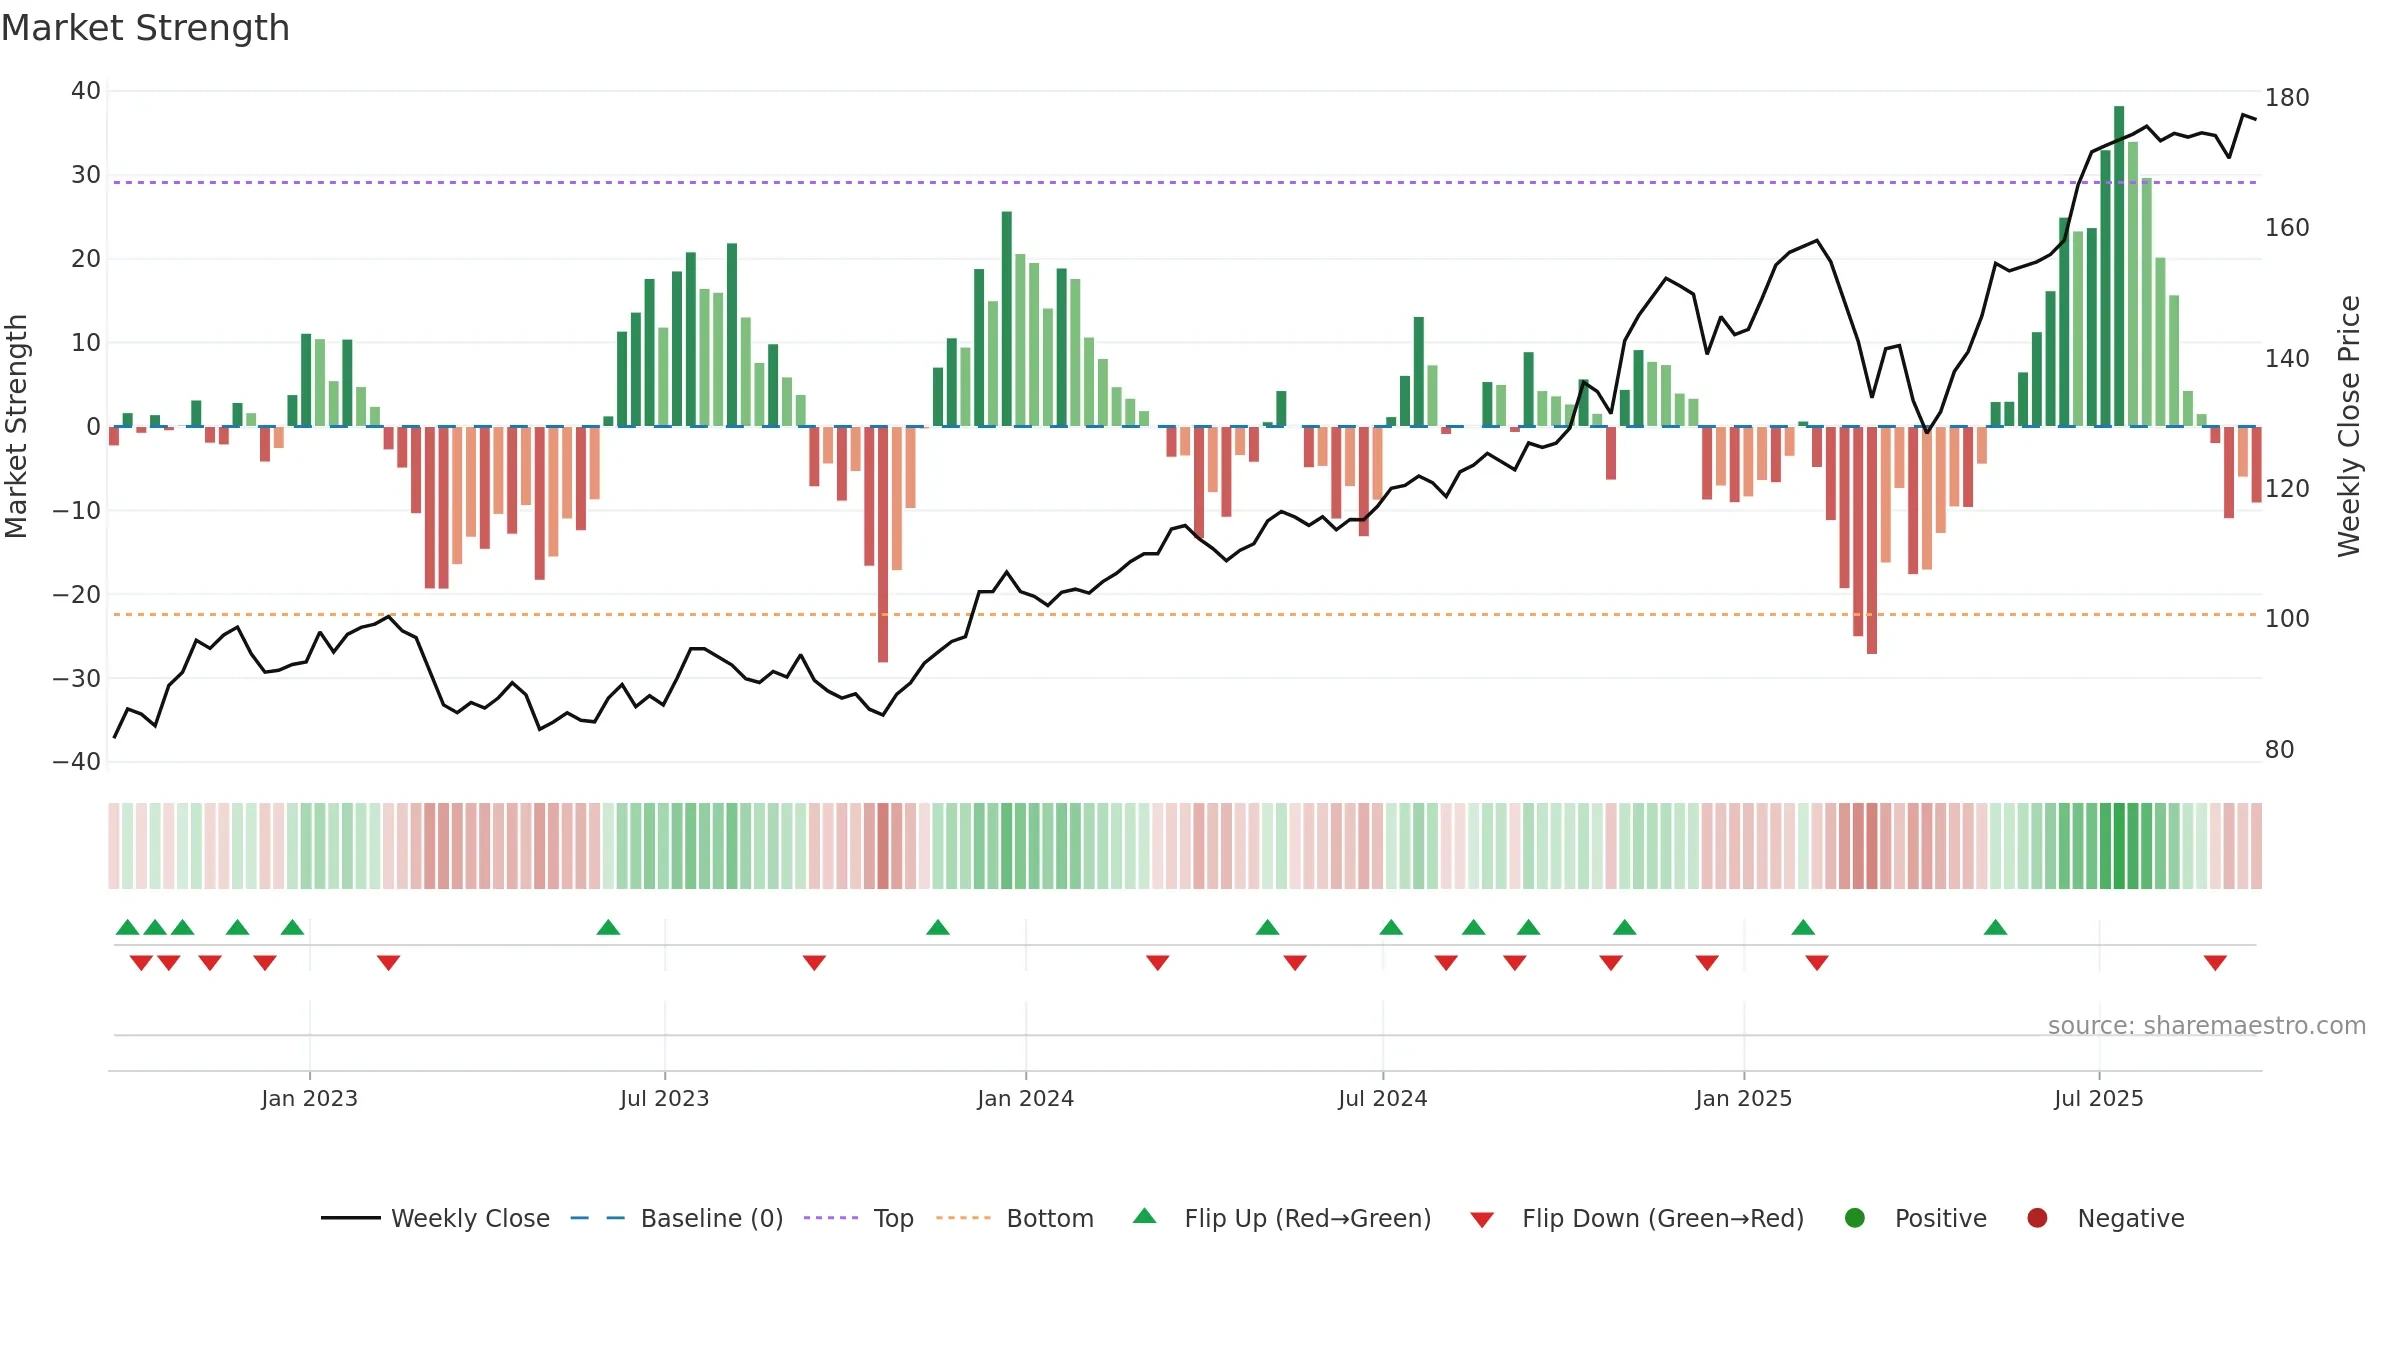This screenshot has height=1350, width=2400.
Task: Click the 160 label on the price axis
Action: pos(2287,228)
